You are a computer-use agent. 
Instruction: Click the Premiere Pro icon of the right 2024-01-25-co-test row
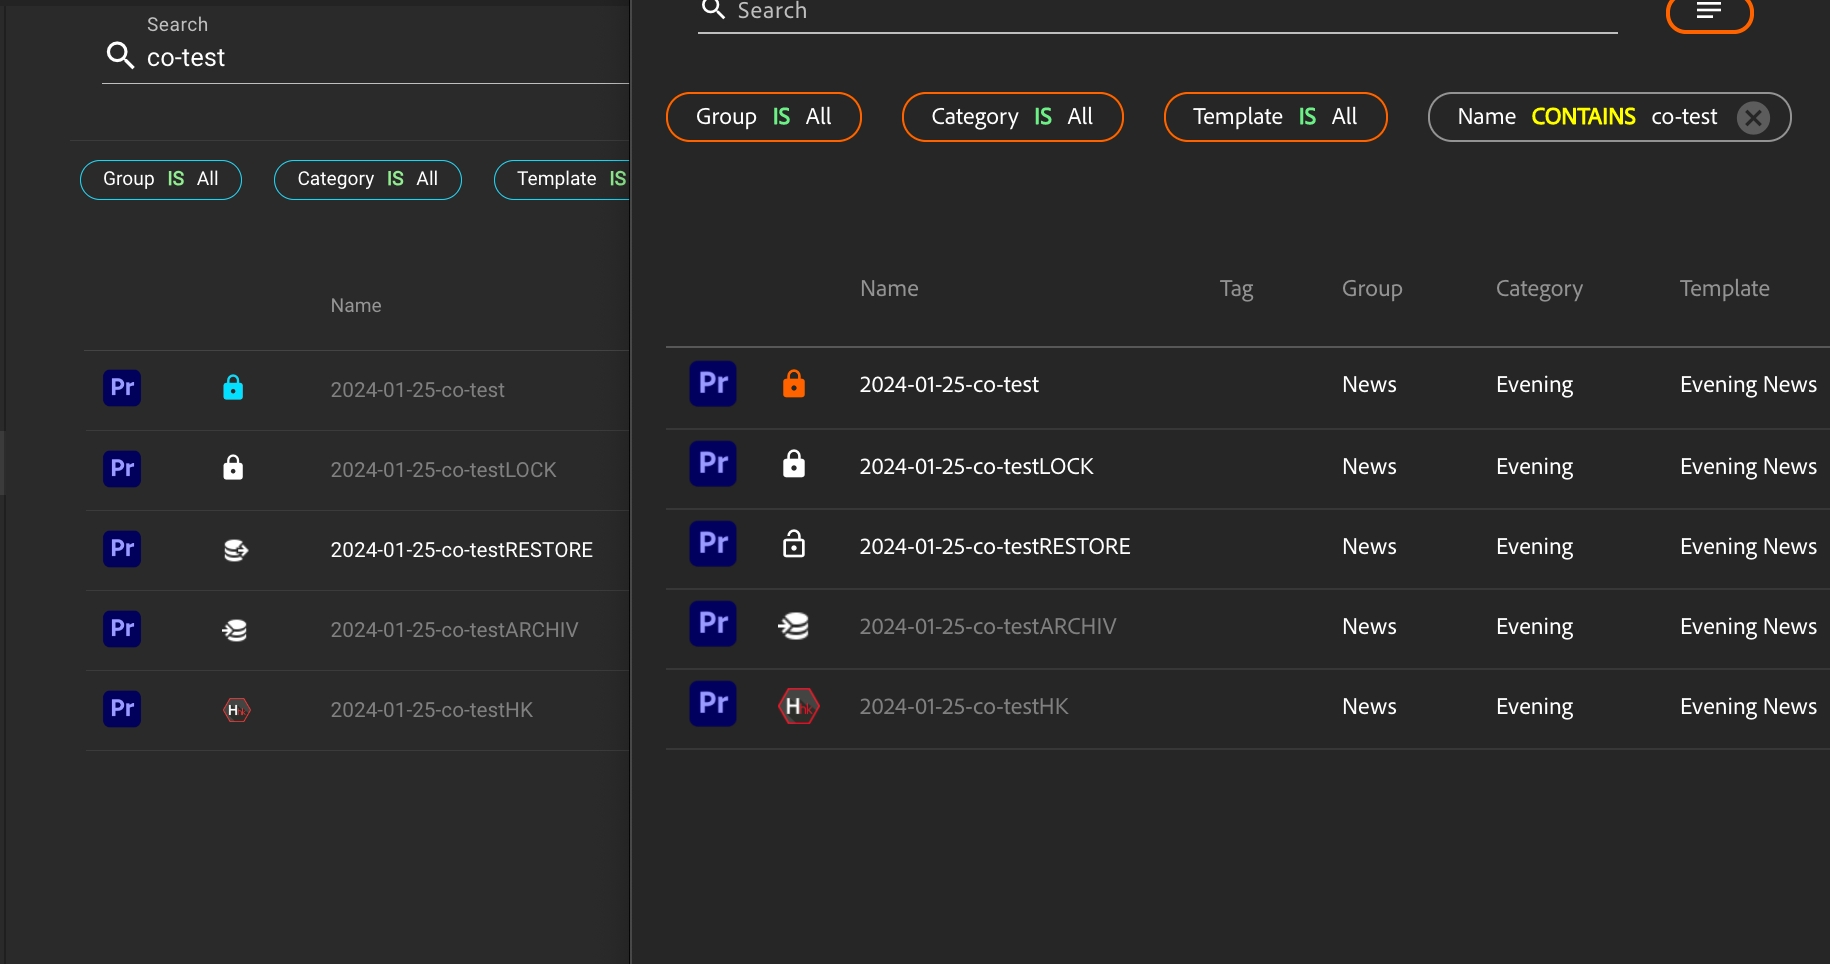click(x=713, y=384)
